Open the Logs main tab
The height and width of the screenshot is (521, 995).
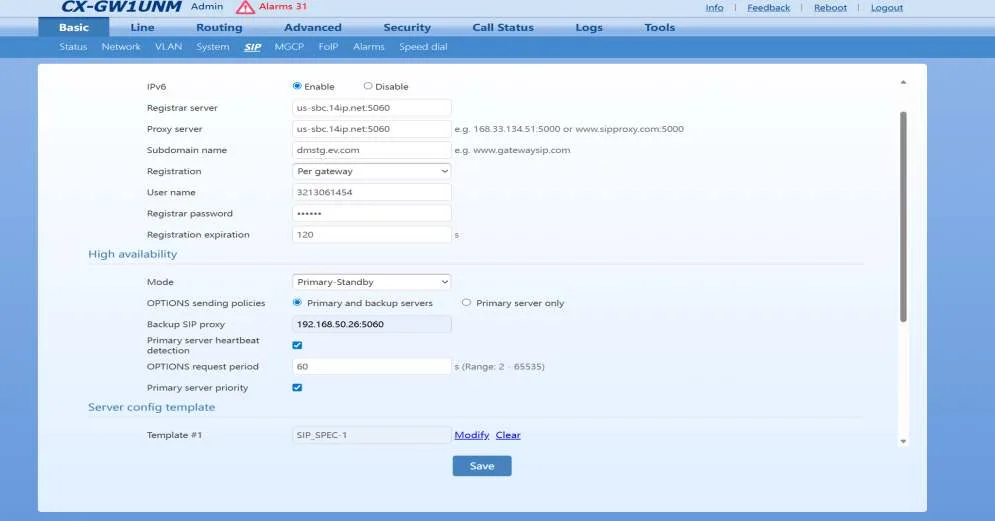click(x=589, y=27)
